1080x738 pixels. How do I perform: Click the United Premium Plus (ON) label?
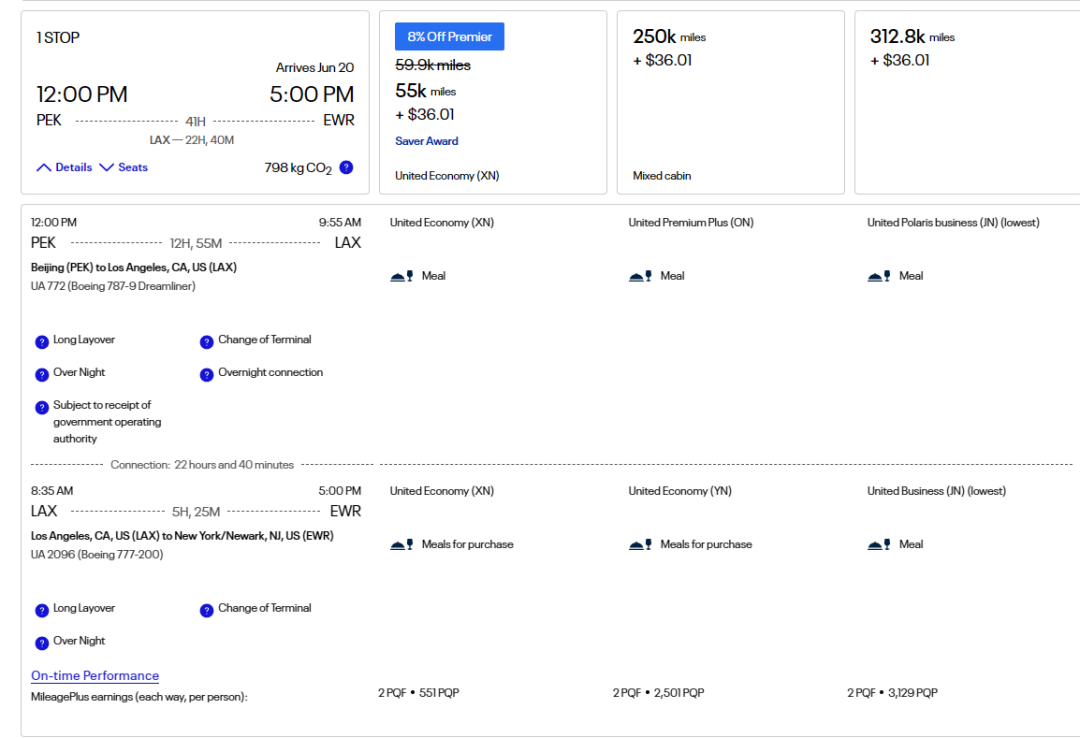(691, 223)
